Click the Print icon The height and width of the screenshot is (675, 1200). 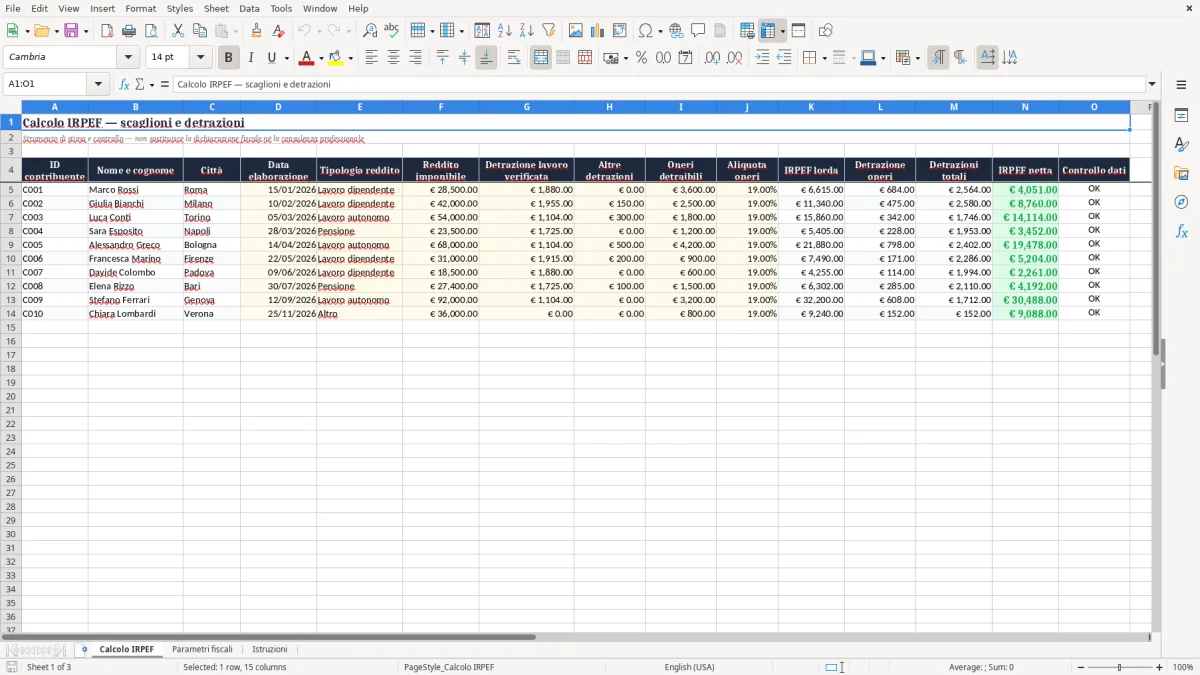[129, 31]
